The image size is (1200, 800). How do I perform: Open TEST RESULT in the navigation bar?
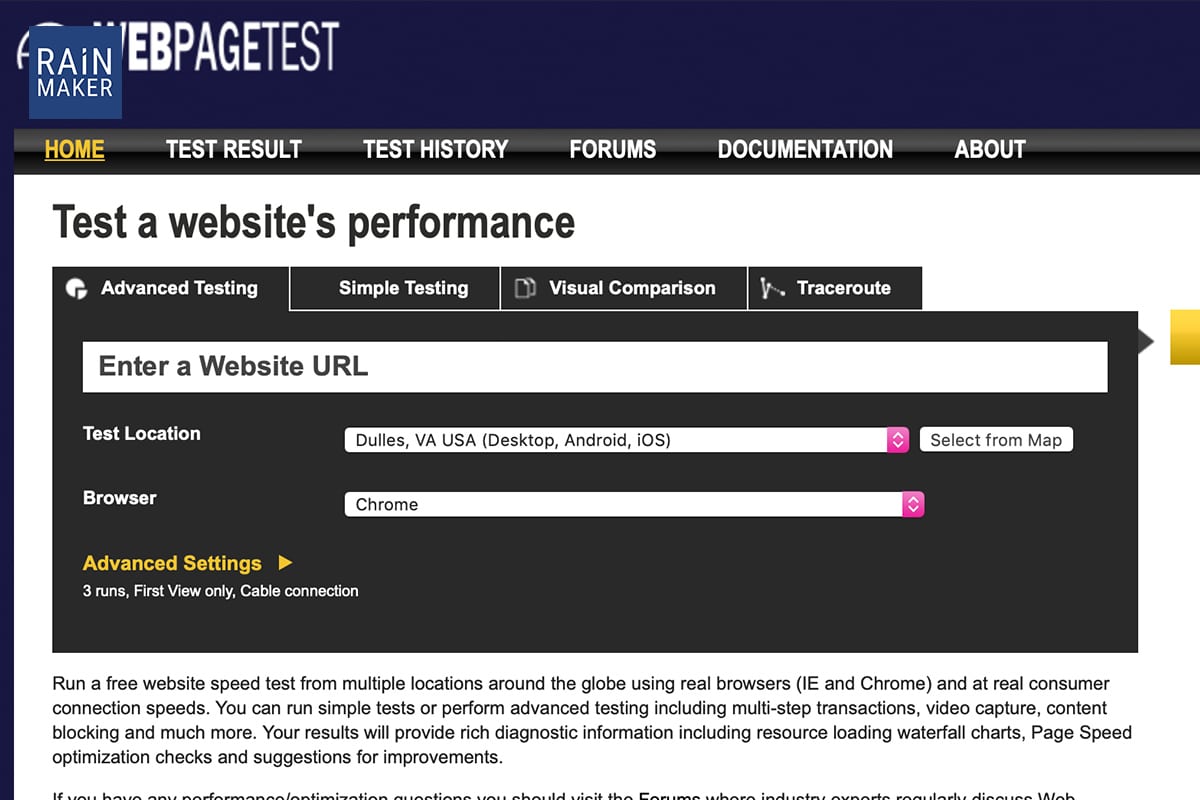click(x=233, y=150)
